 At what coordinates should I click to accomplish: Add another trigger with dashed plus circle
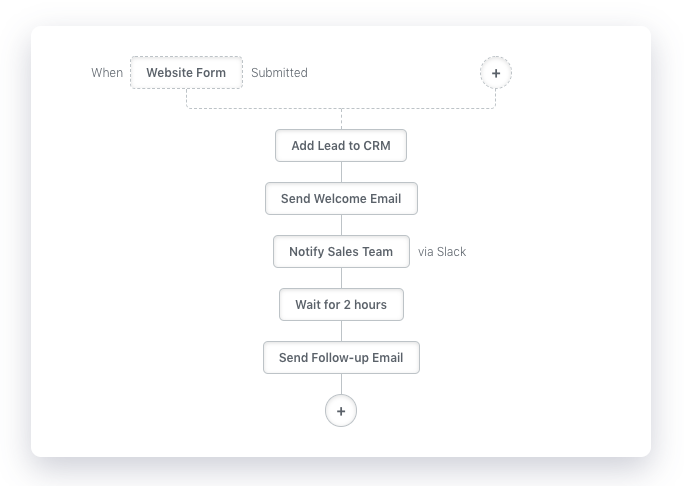[496, 73]
